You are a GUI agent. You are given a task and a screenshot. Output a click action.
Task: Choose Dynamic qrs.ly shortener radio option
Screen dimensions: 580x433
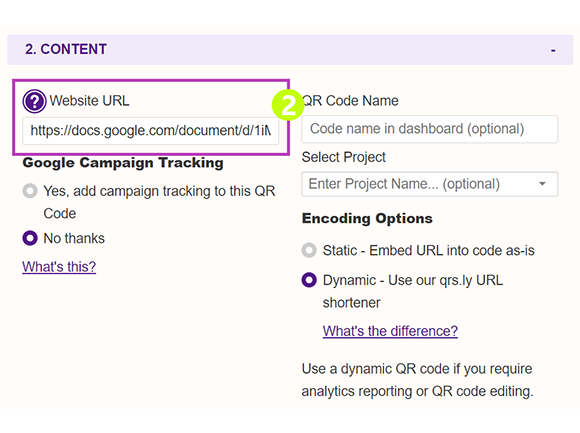pyautogui.click(x=309, y=280)
